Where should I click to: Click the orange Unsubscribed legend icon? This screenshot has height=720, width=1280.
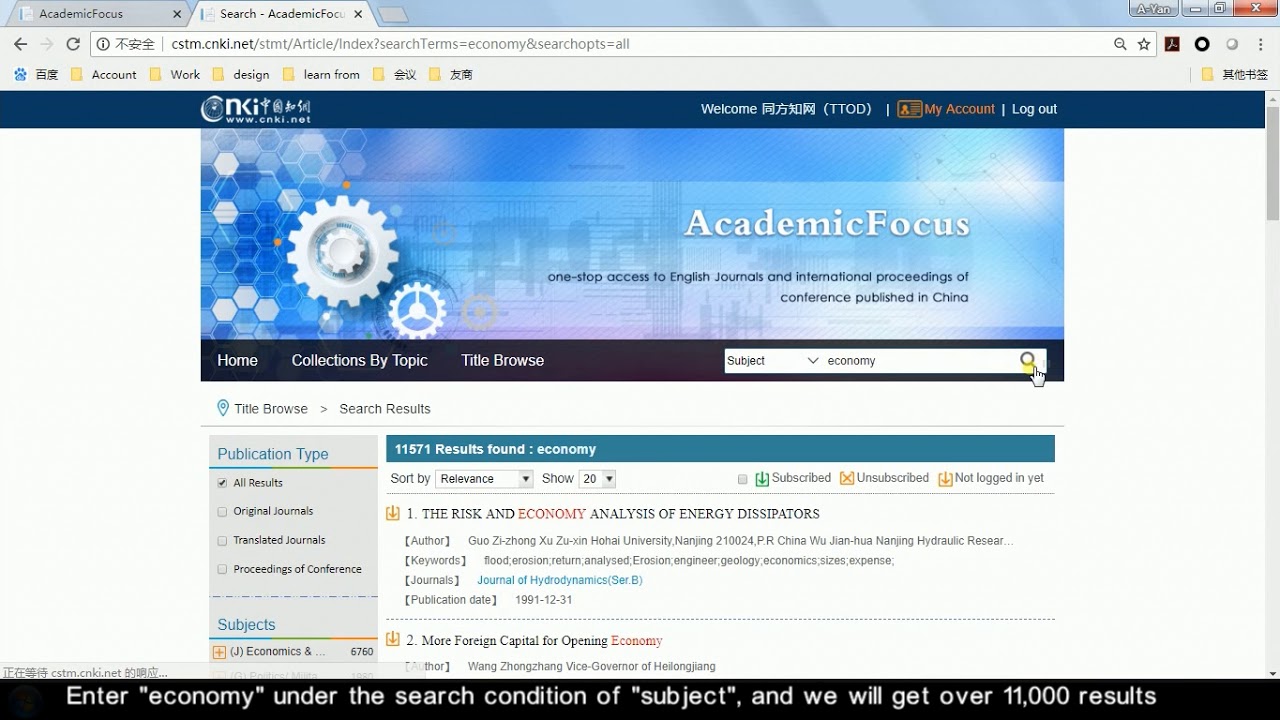[847, 479]
